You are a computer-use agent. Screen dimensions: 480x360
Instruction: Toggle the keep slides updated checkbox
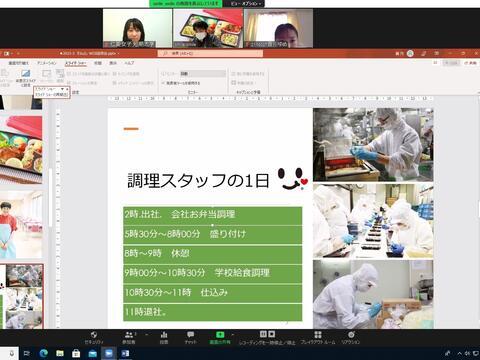tap(69, 74)
